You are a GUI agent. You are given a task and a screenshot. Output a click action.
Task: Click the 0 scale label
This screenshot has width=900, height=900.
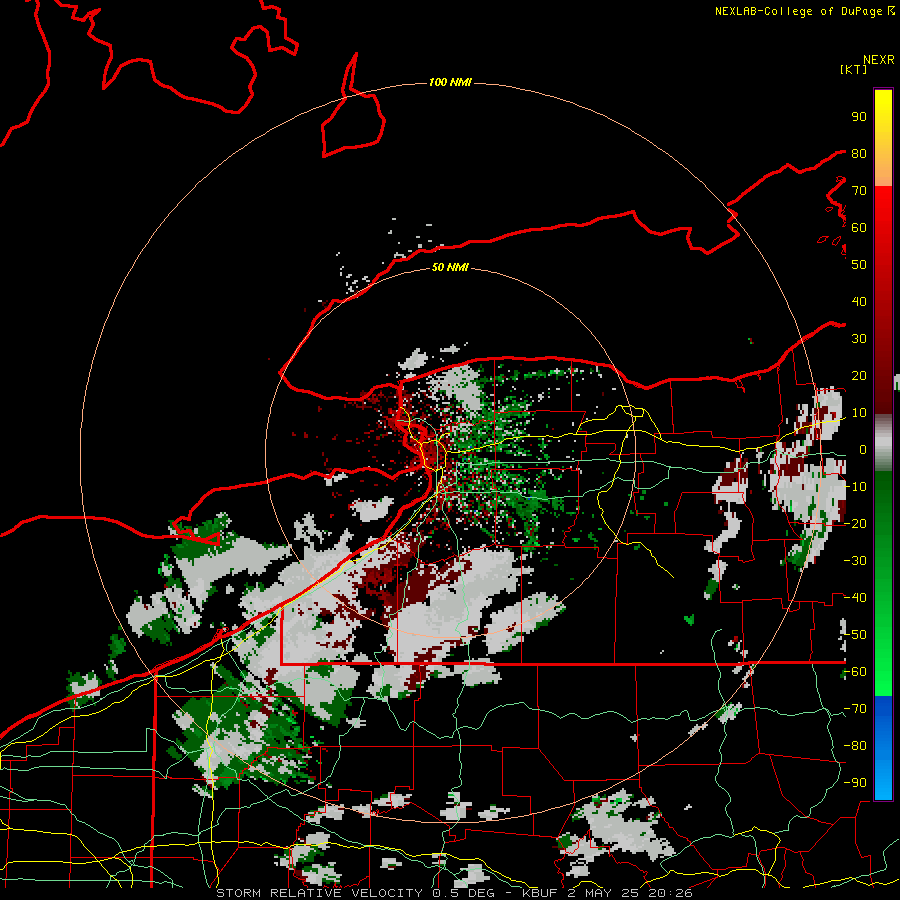862,449
